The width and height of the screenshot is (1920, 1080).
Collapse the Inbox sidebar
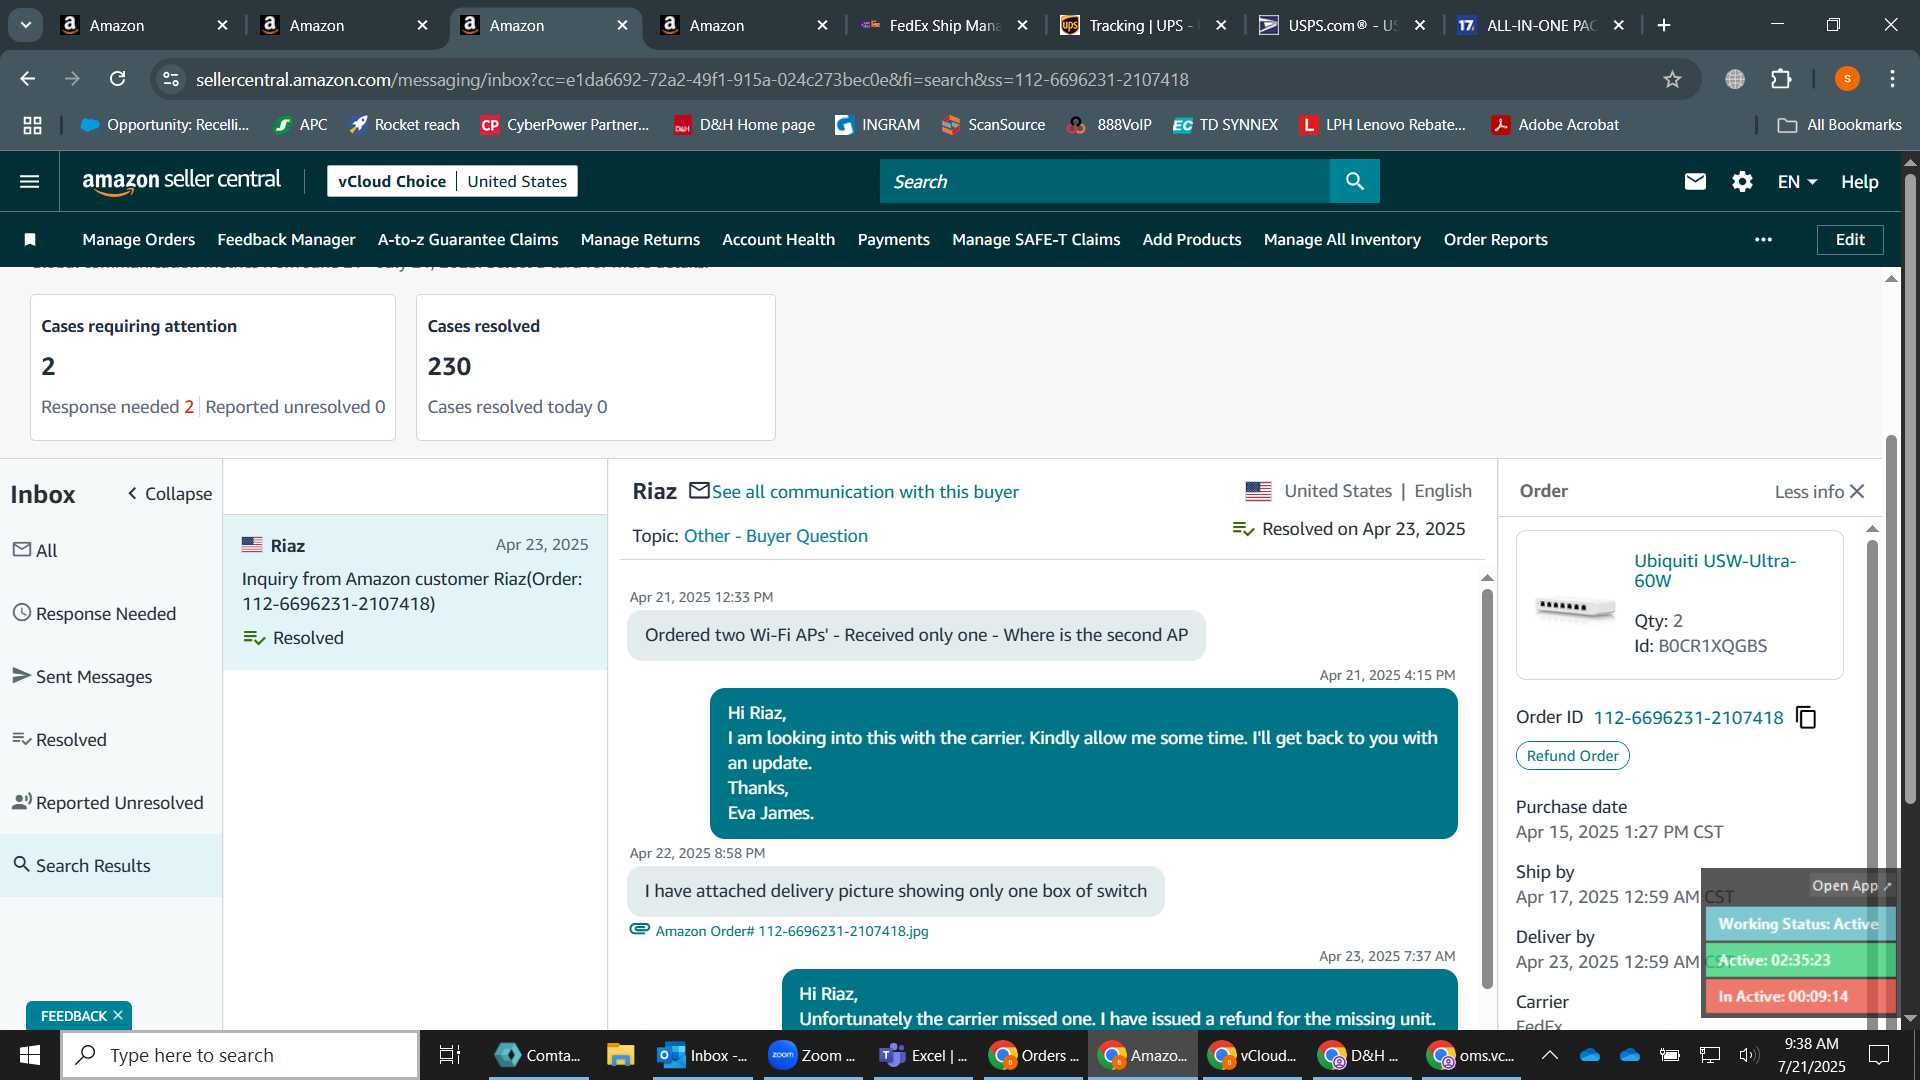169,494
